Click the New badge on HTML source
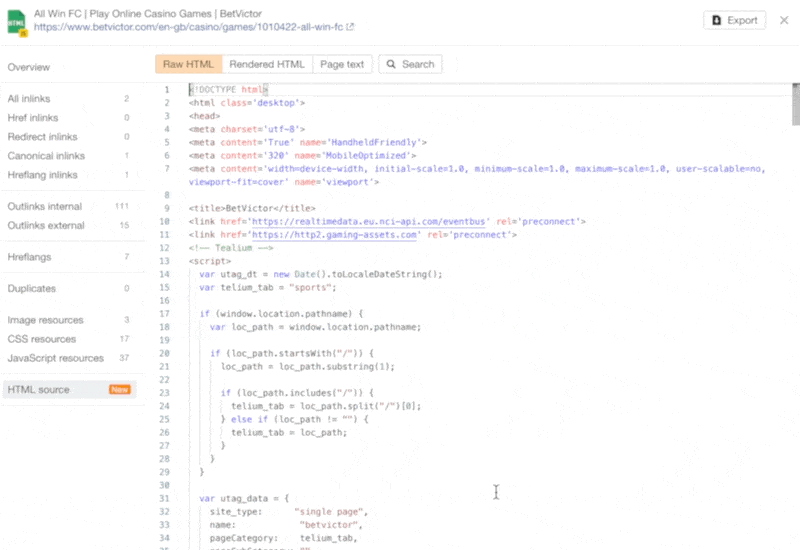This screenshot has height=550, width=800. click(119, 390)
